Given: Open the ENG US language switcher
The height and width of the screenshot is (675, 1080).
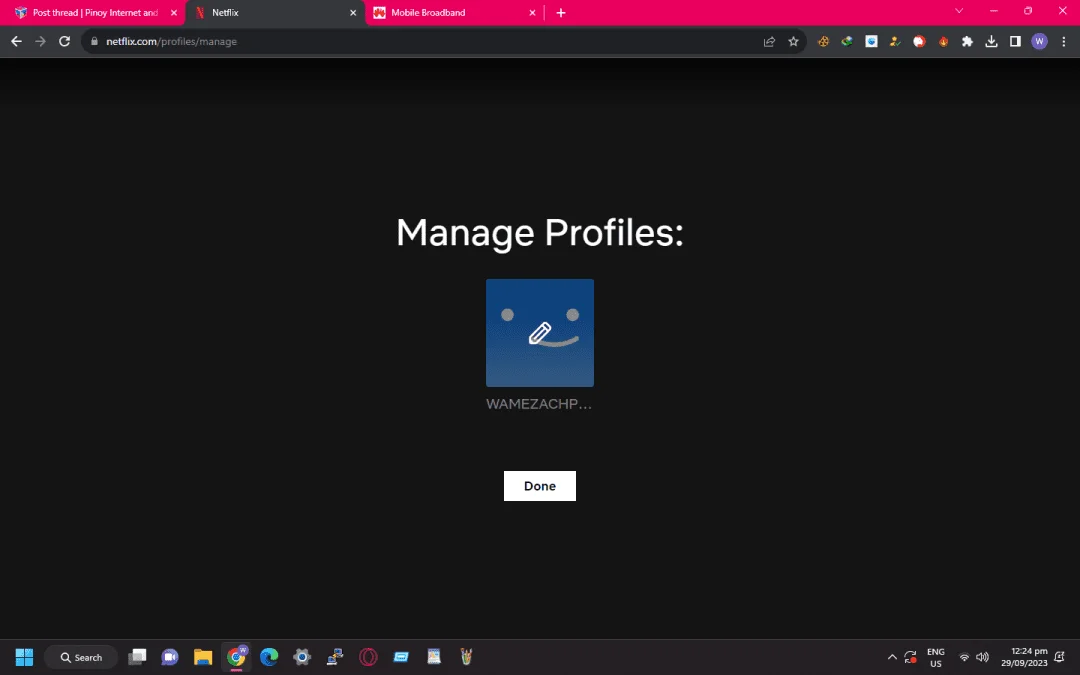Looking at the screenshot, I should tap(935, 657).
